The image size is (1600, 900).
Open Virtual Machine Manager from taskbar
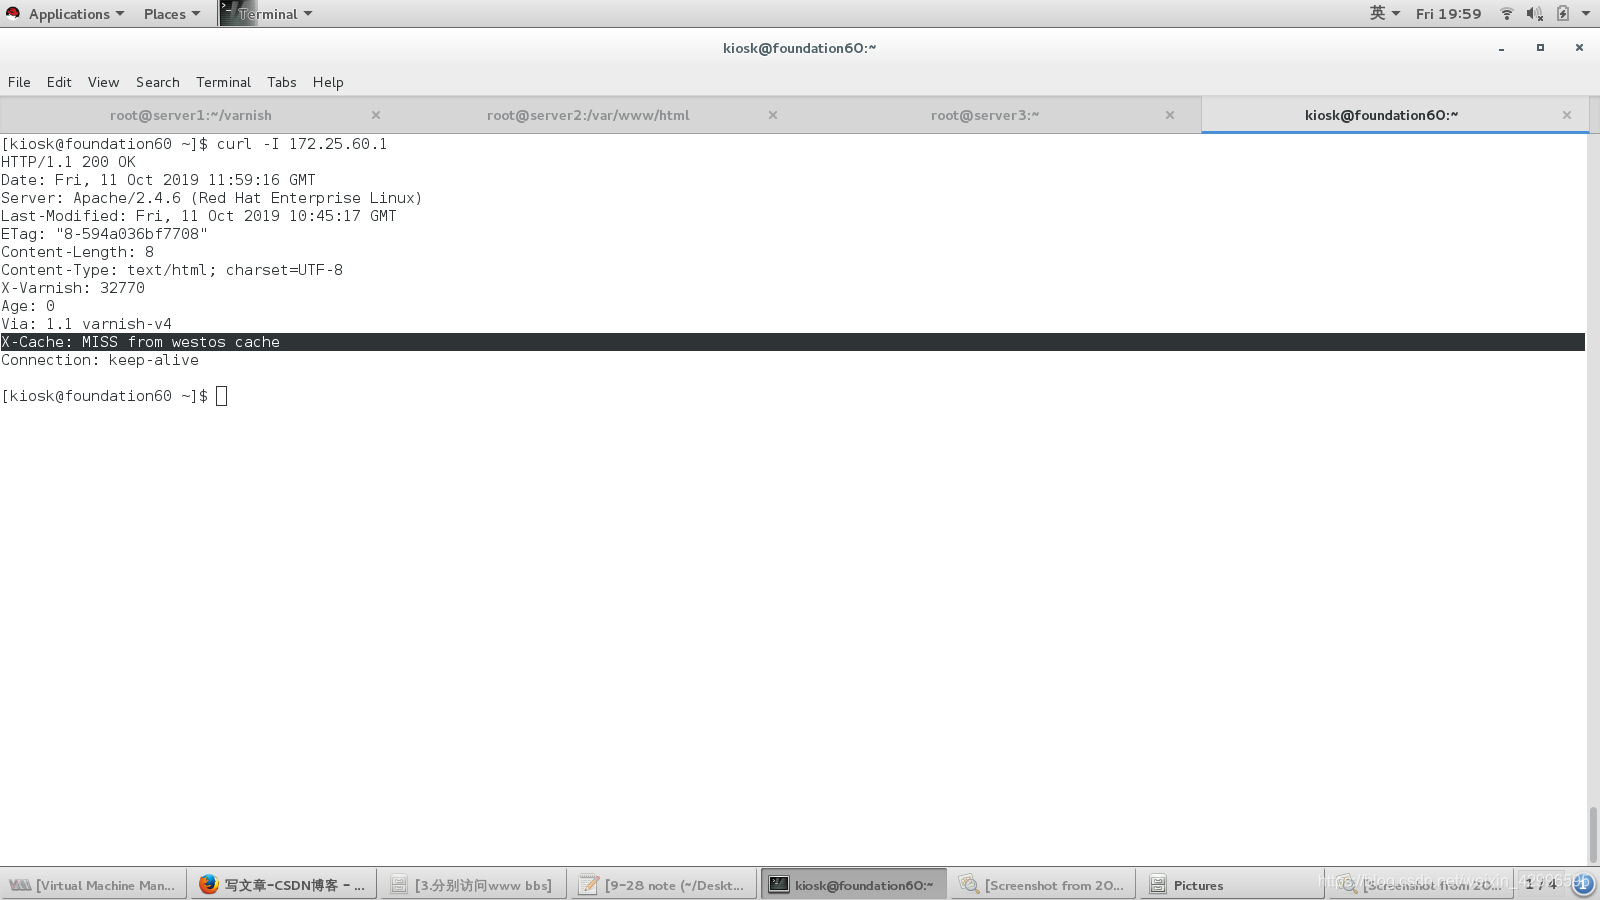click(94, 885)
